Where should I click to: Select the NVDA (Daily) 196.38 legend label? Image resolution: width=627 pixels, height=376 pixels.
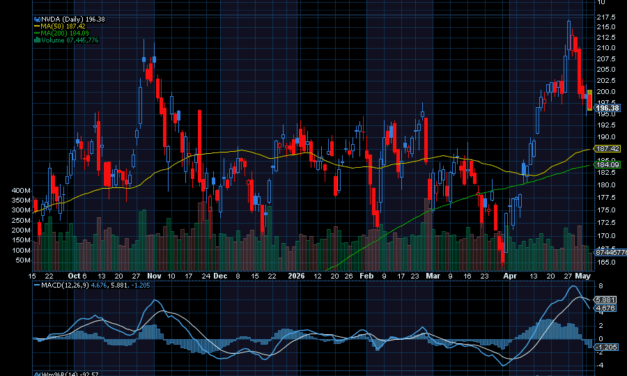pos(73,19)
